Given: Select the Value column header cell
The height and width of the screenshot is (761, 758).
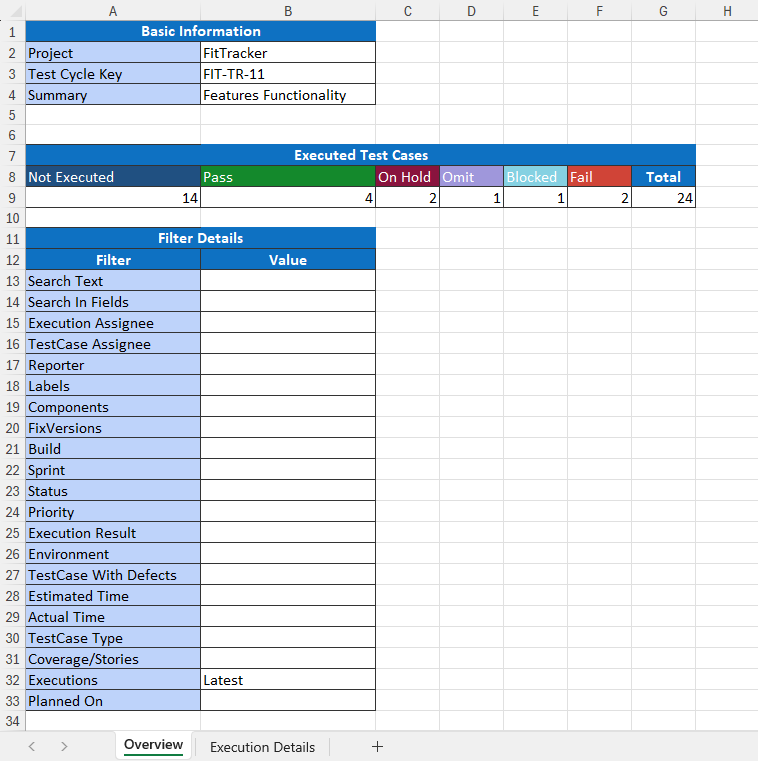Looking at the screenshot, I should pos(288,260).
